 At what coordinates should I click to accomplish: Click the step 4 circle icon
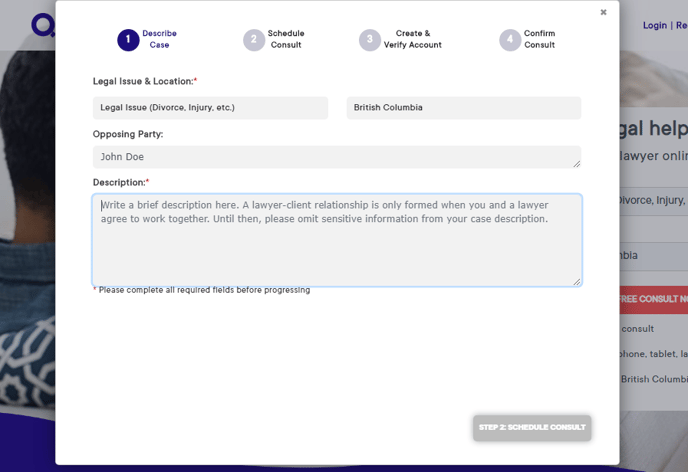click(510, 40)
